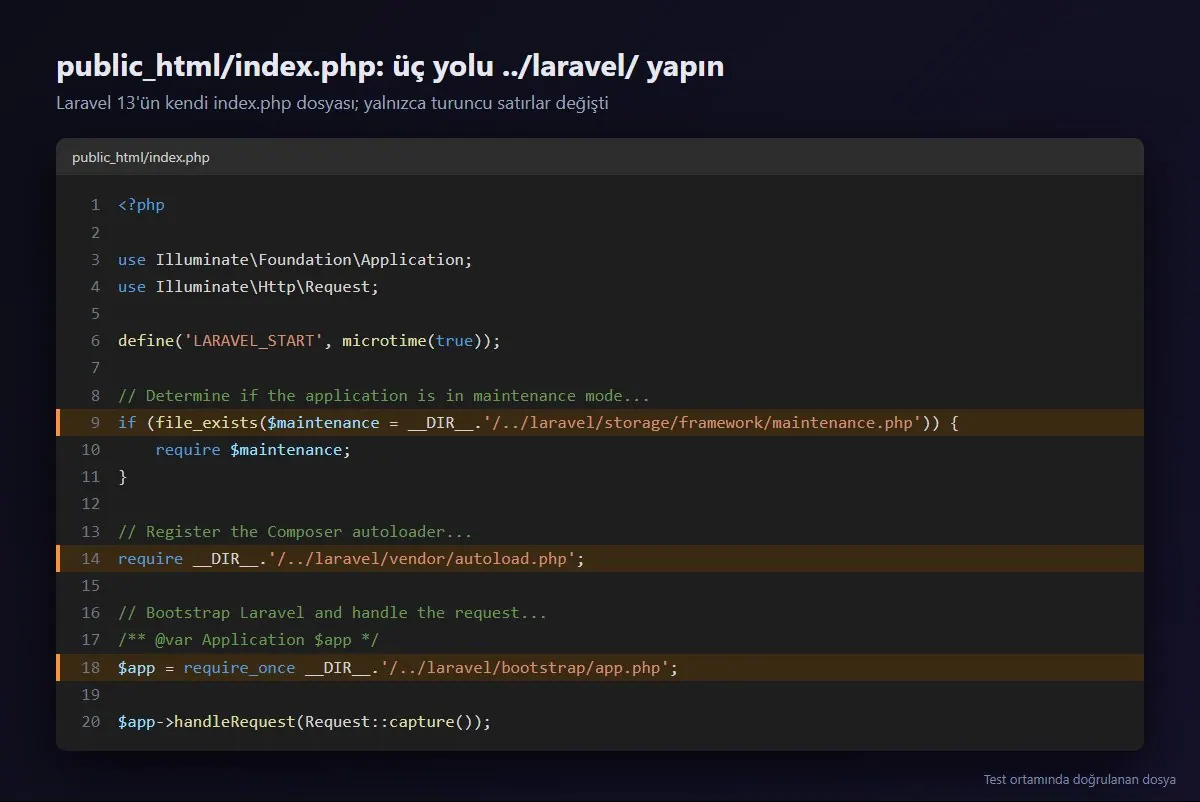
Task: Click the highlighted file_exists maintenance.php line
Action: coord(600,422)
